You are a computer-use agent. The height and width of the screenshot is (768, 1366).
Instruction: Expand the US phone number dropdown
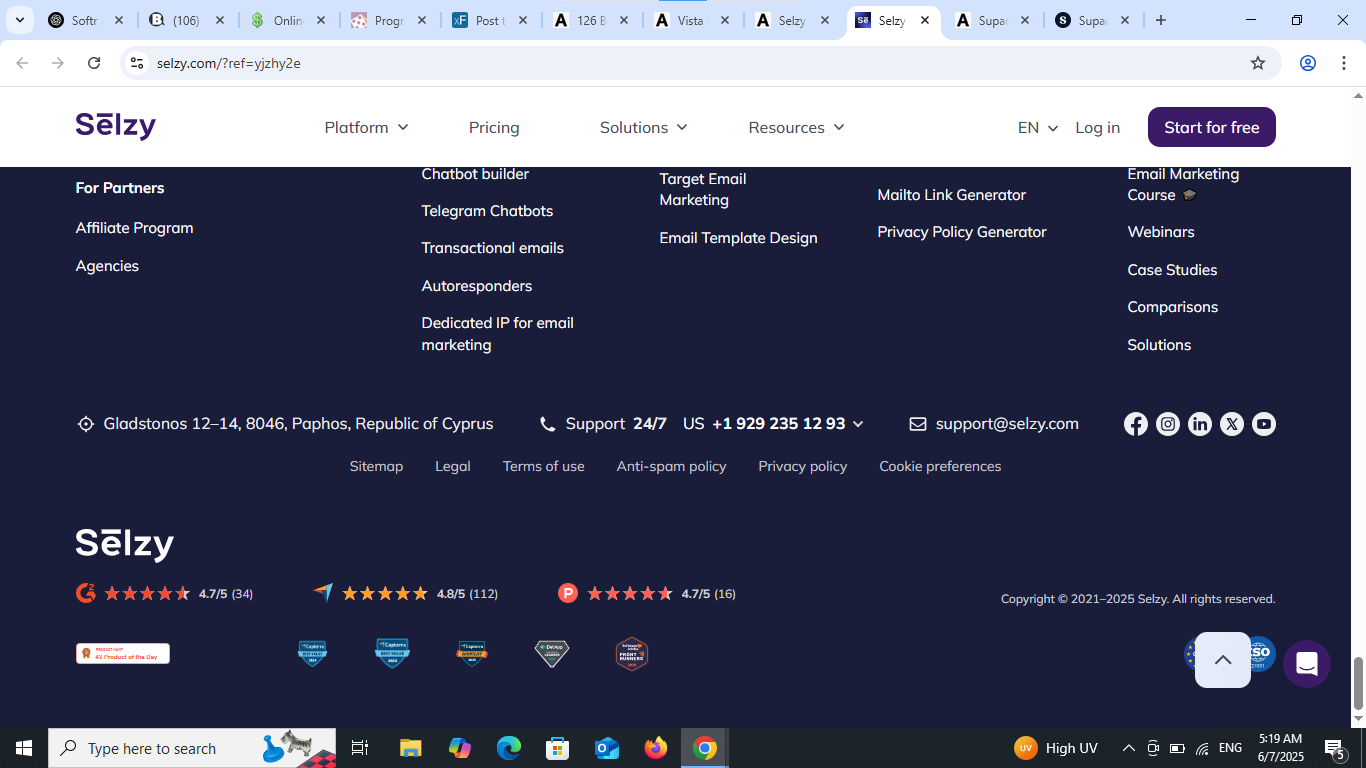(x=858, y=424)
